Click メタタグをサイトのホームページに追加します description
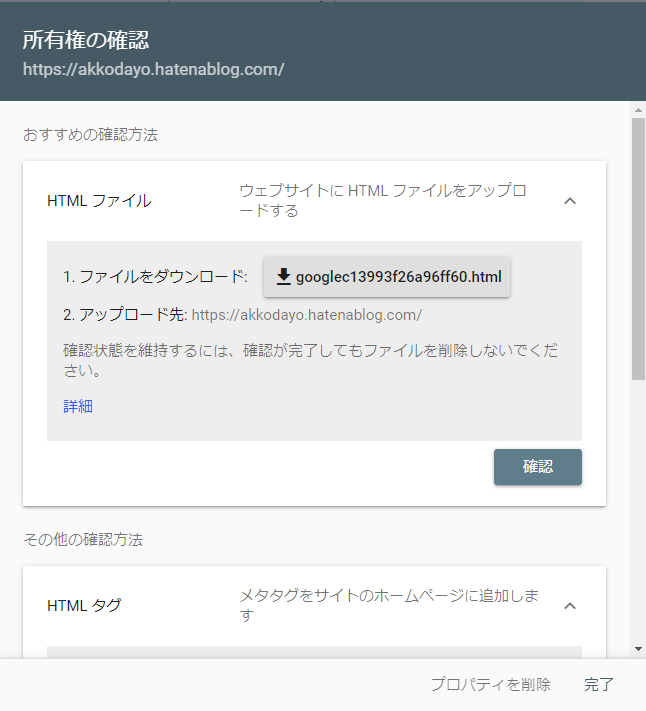Image resolution: width=646 pixels, height=711 pixels. pyautogui.click(x=389, y=605)
